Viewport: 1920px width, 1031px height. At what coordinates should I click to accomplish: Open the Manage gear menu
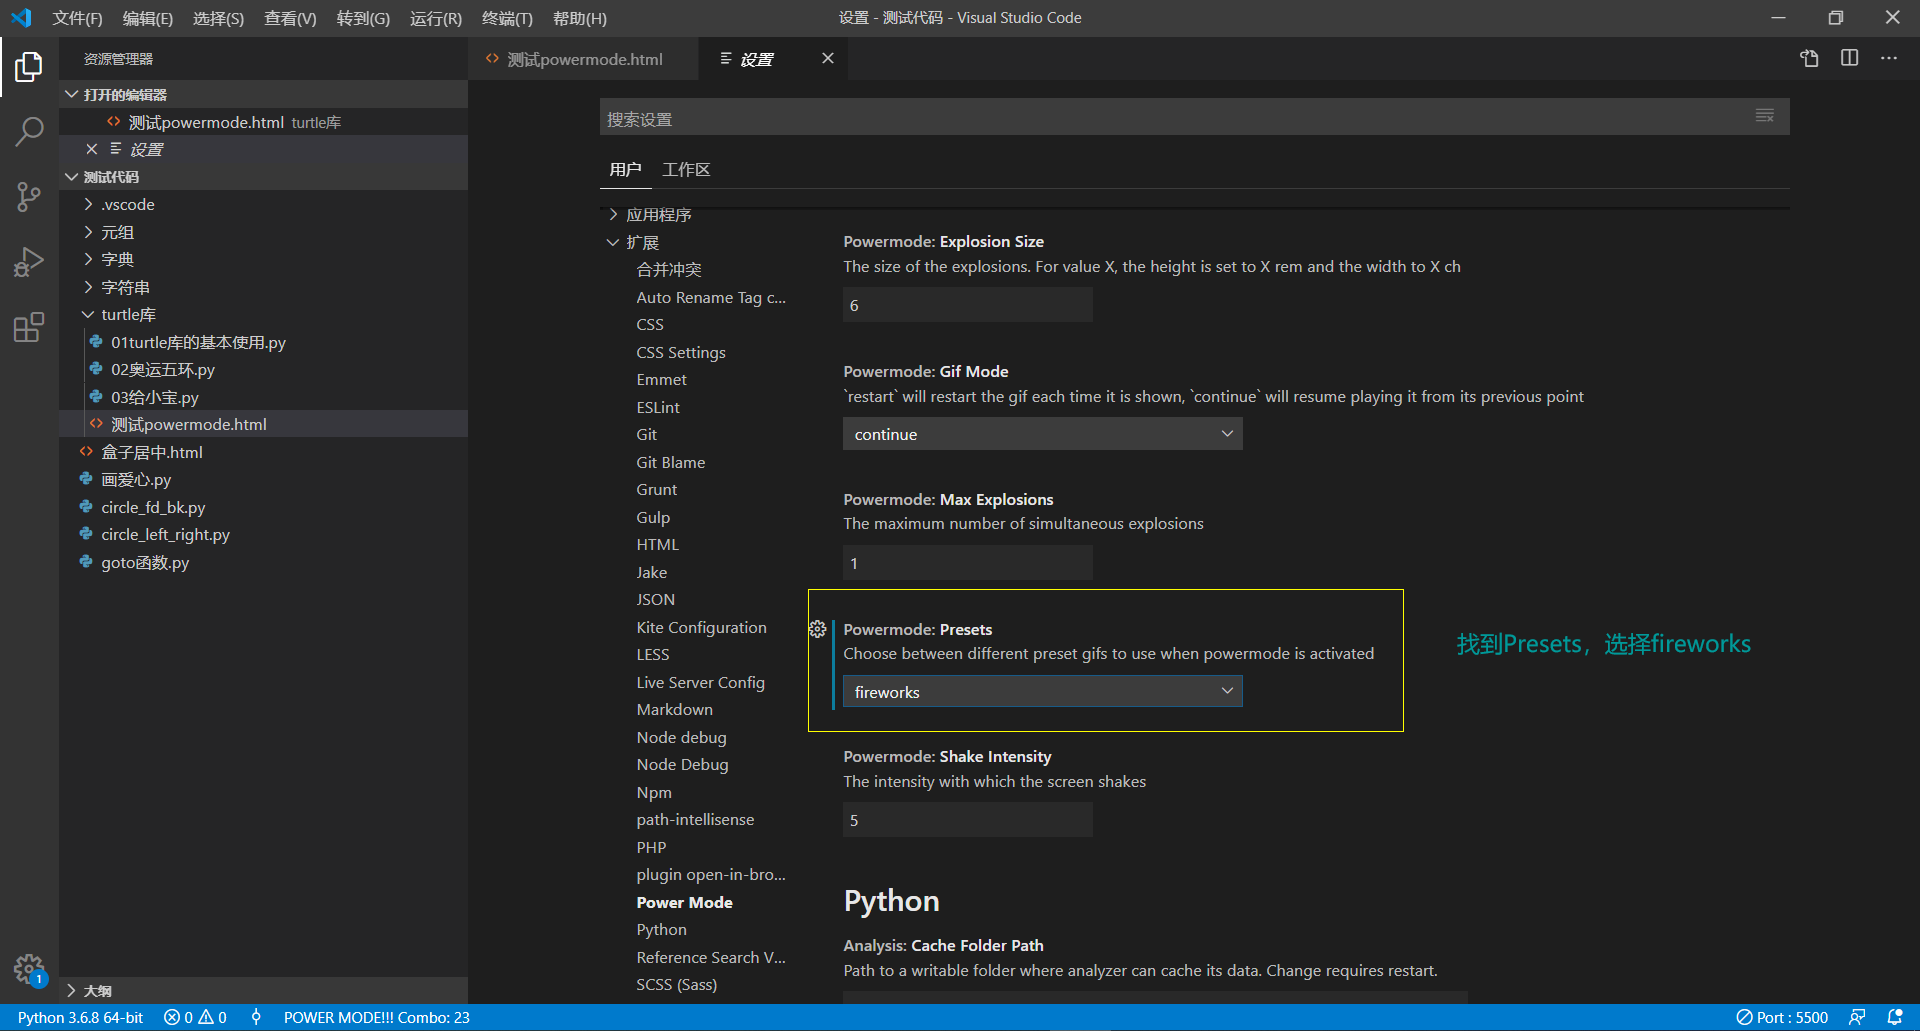click(x=29, y=969)
